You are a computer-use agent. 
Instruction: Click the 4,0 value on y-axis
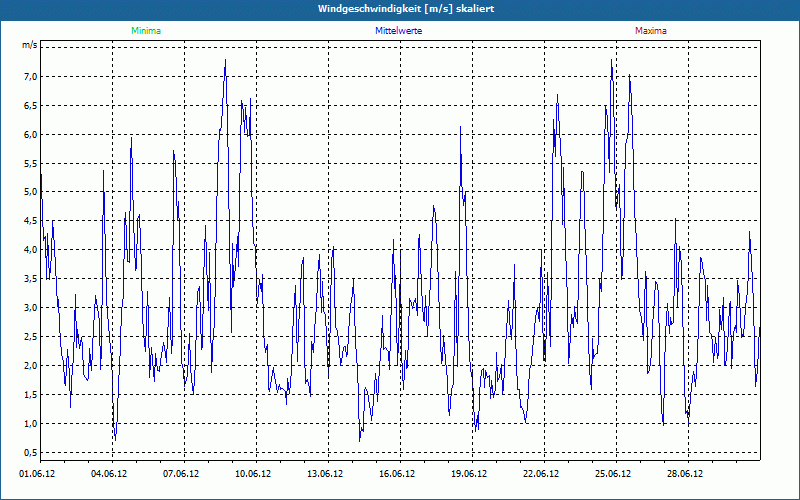(x=31, y=249)
